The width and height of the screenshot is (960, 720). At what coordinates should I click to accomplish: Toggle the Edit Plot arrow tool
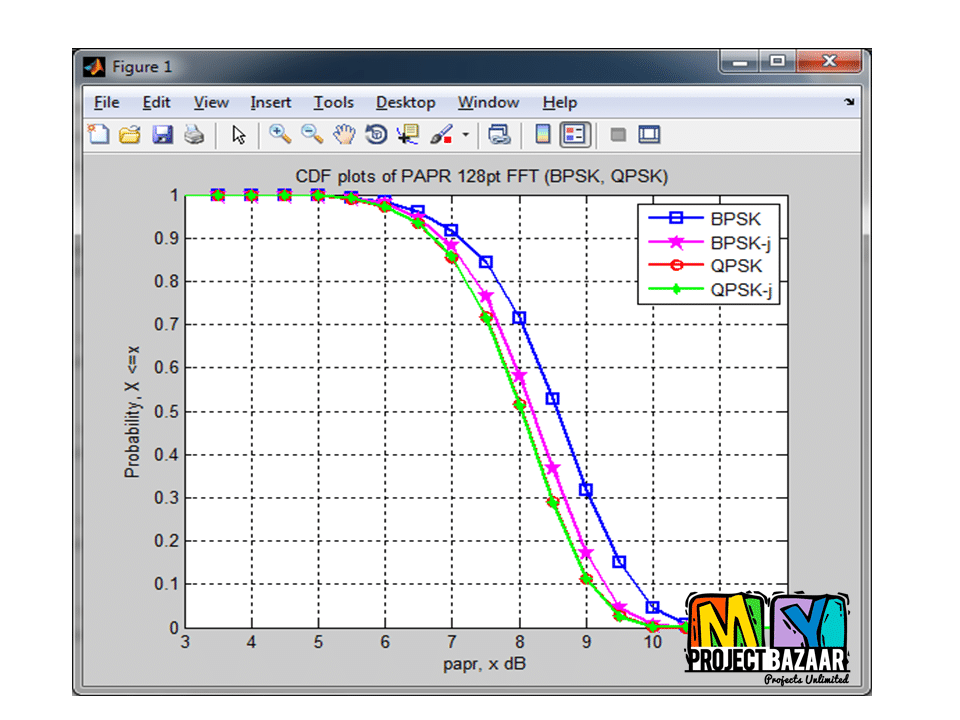(x=239, y=135)
